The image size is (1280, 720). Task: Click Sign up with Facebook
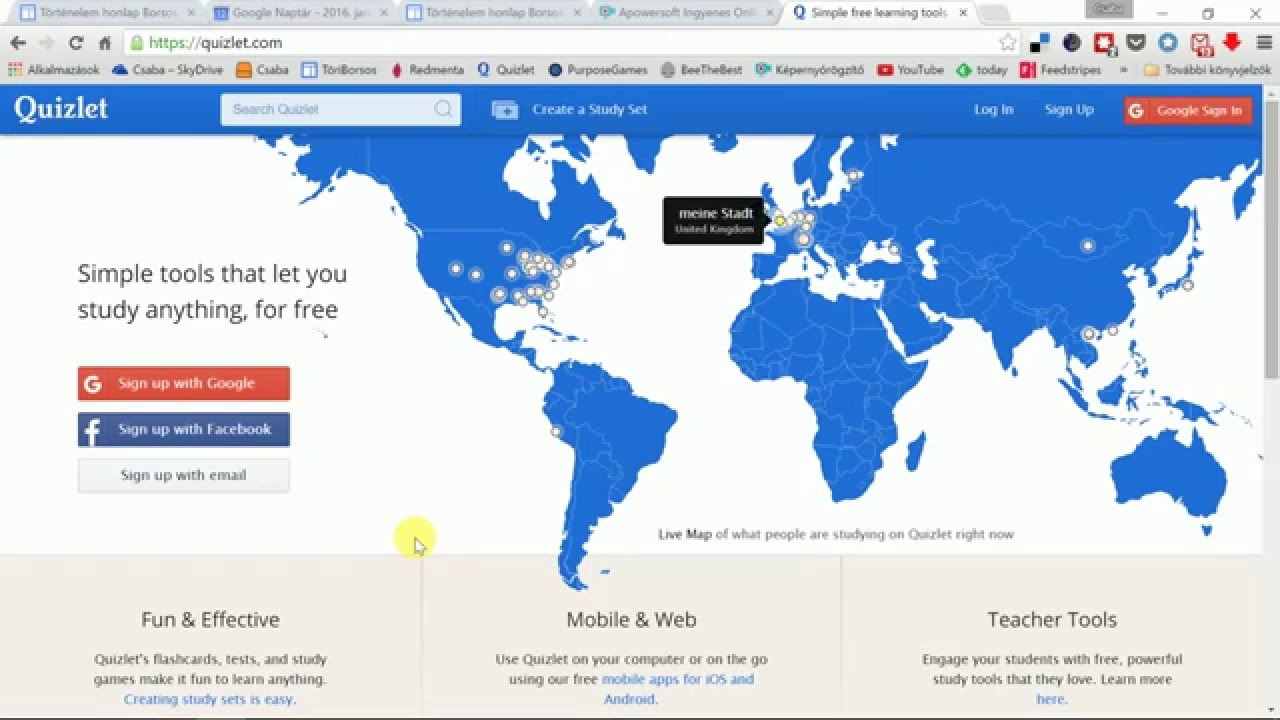pos(184,429)
